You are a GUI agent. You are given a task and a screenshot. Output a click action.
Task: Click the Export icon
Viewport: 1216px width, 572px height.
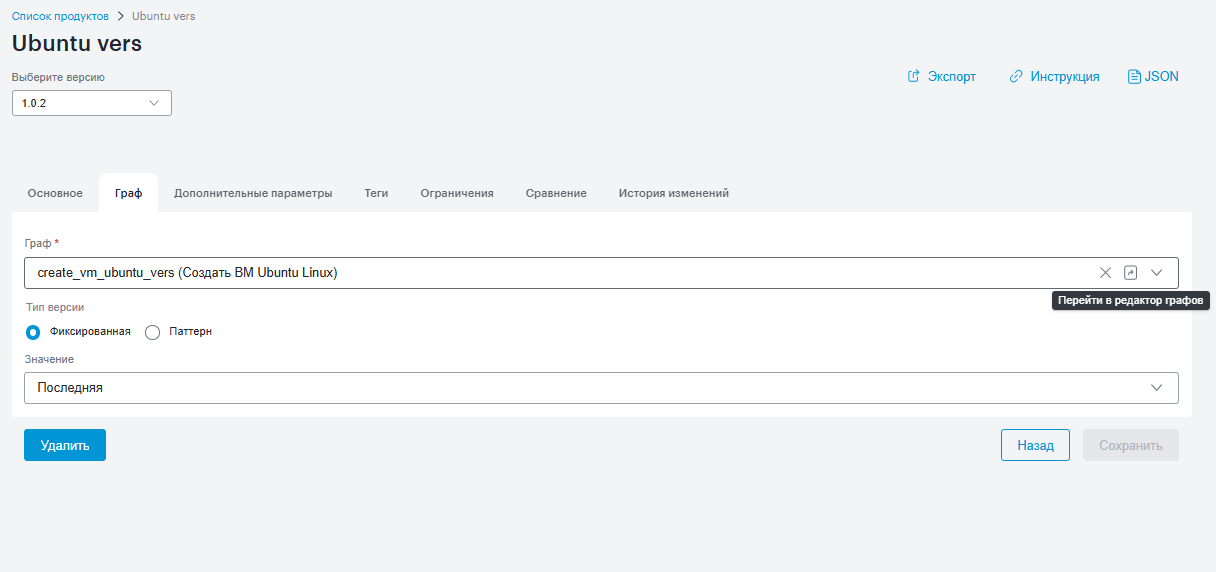[x=913, y=76]
